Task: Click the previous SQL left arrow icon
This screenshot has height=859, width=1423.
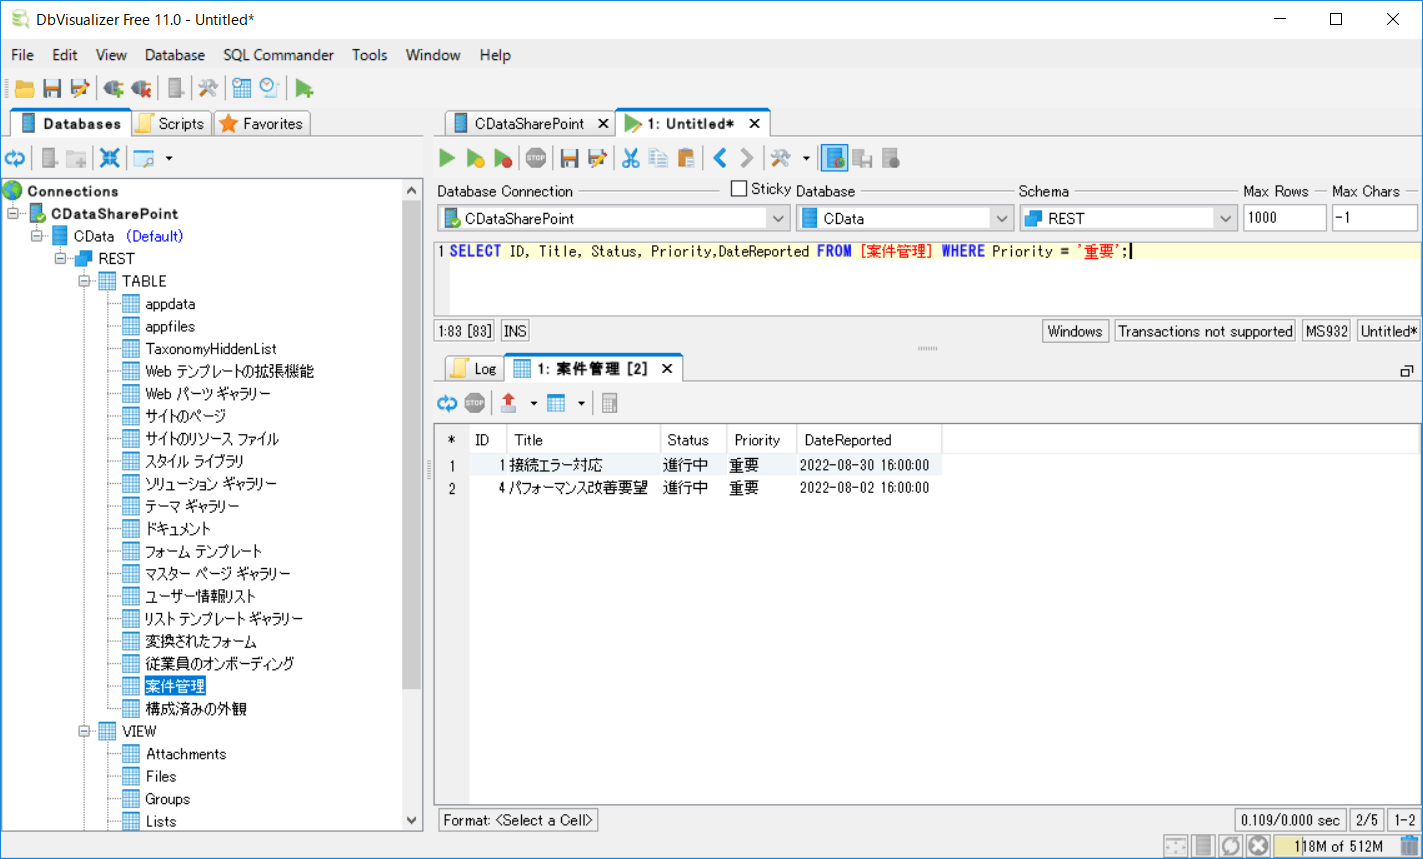Action: click(719, 158)
